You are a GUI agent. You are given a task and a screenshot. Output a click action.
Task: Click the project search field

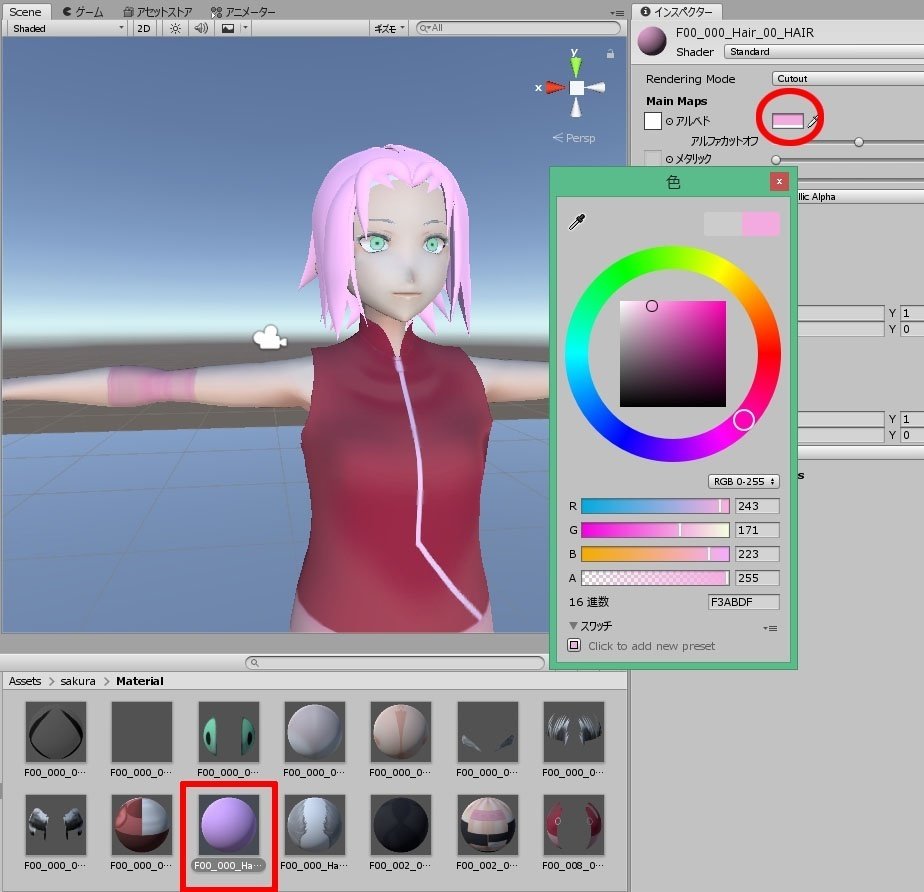coord(395,663)
